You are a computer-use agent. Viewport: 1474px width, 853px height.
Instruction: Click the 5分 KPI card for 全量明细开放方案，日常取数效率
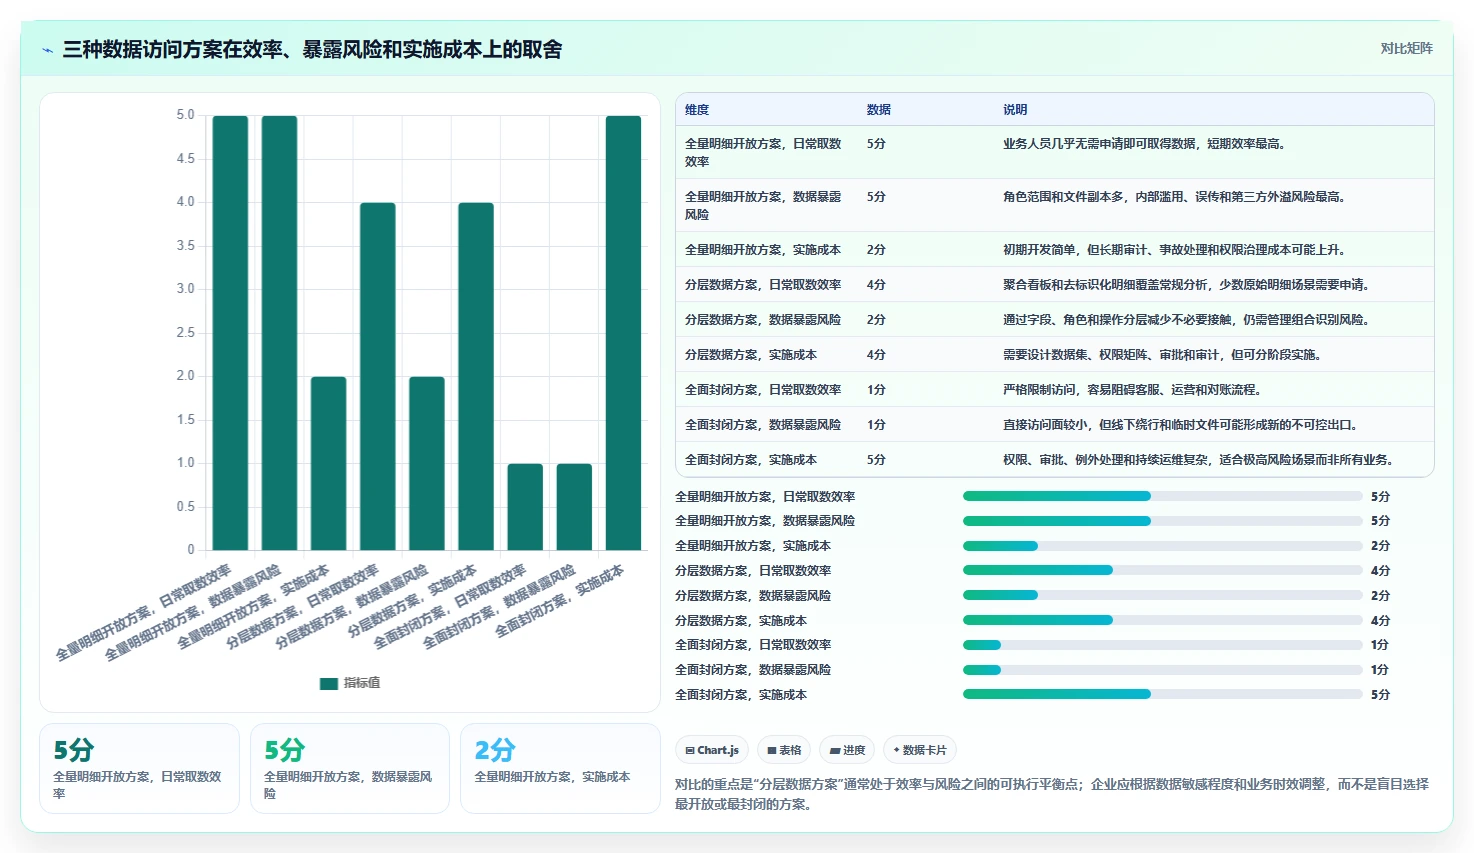click(x=139, y=768)
